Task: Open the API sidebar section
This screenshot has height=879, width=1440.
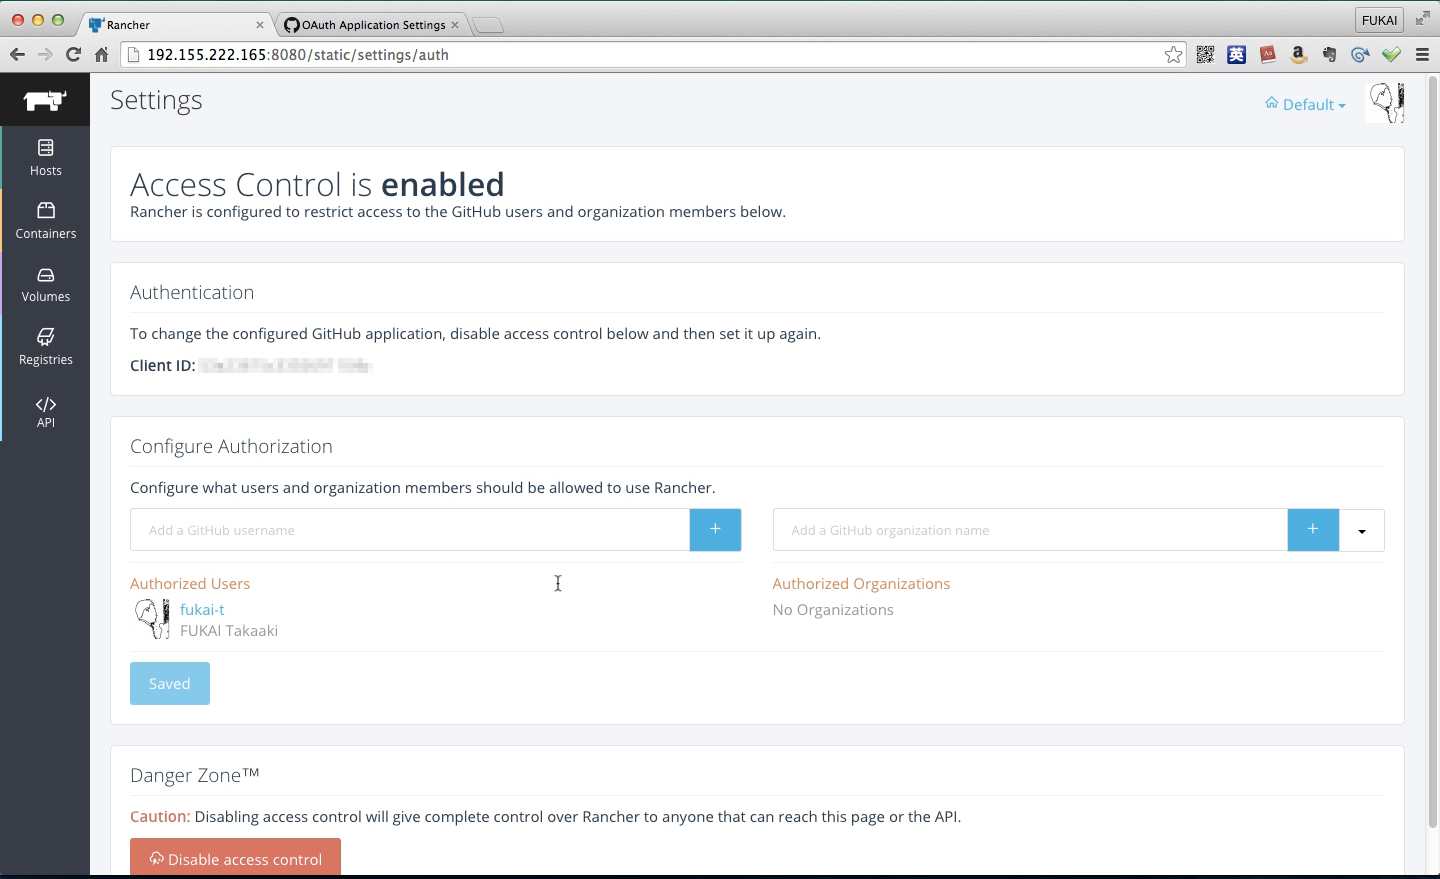Action: (x=46, y=411)
